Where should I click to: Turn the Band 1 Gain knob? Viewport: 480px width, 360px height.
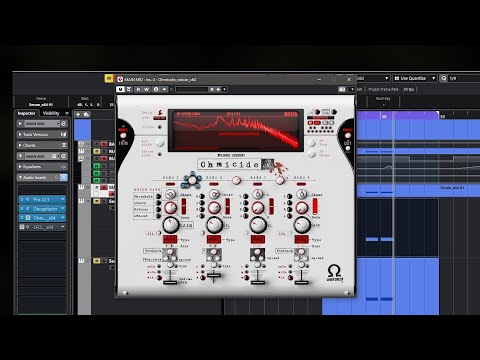(170, 225)
